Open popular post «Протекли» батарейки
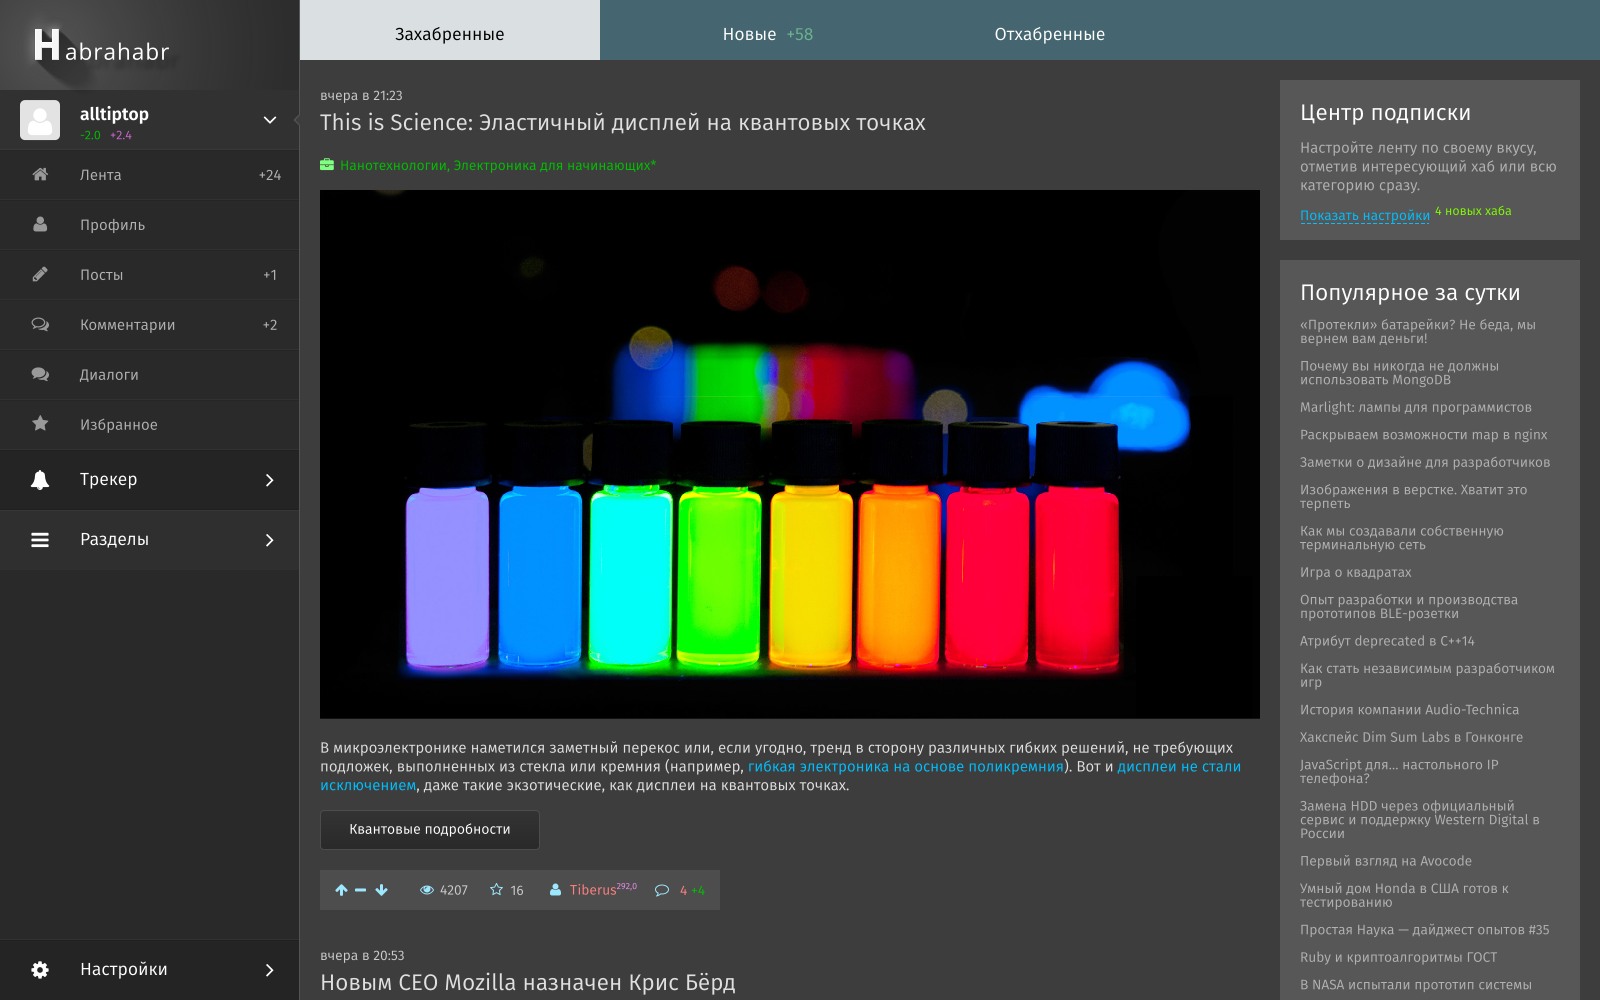The height and width of the screenshot is (1000, 1600). 1418,332
